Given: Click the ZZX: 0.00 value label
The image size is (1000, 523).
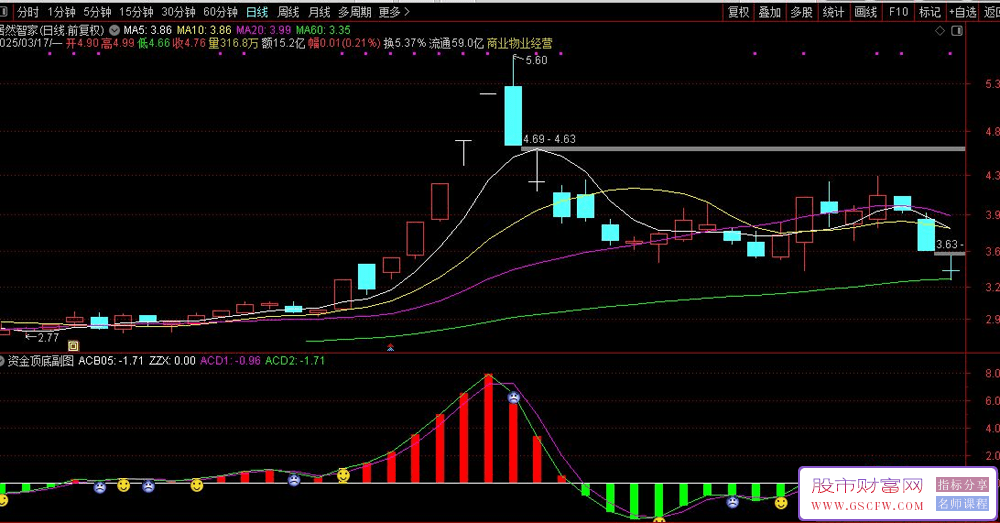Looking at the screenshot, I should point(172,361).
